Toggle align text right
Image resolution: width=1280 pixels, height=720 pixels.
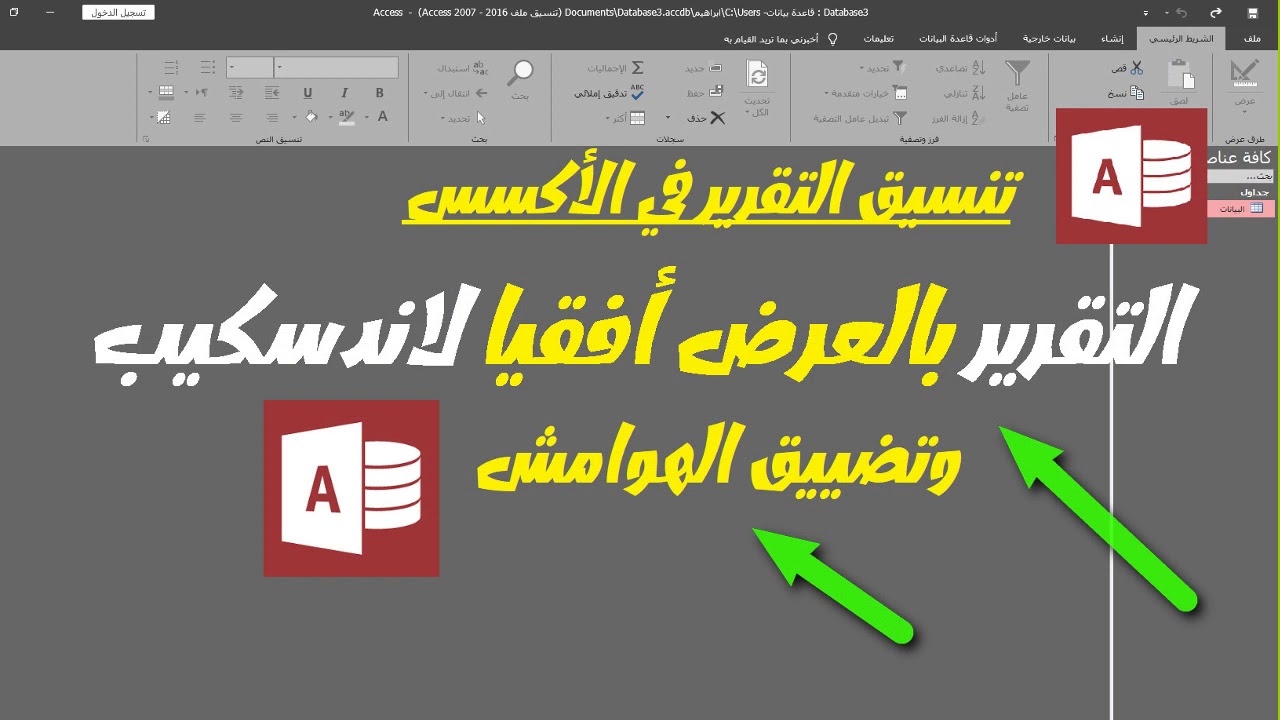coord(272,117)
